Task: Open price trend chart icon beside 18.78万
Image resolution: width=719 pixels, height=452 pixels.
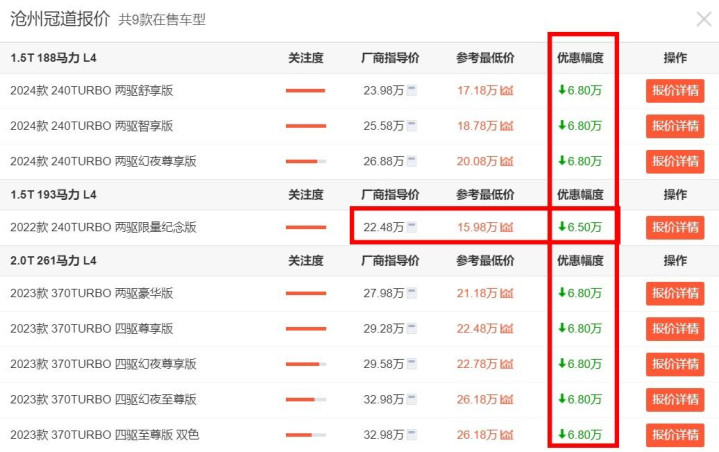Action: pyautogui.click(x=507, y=126)
